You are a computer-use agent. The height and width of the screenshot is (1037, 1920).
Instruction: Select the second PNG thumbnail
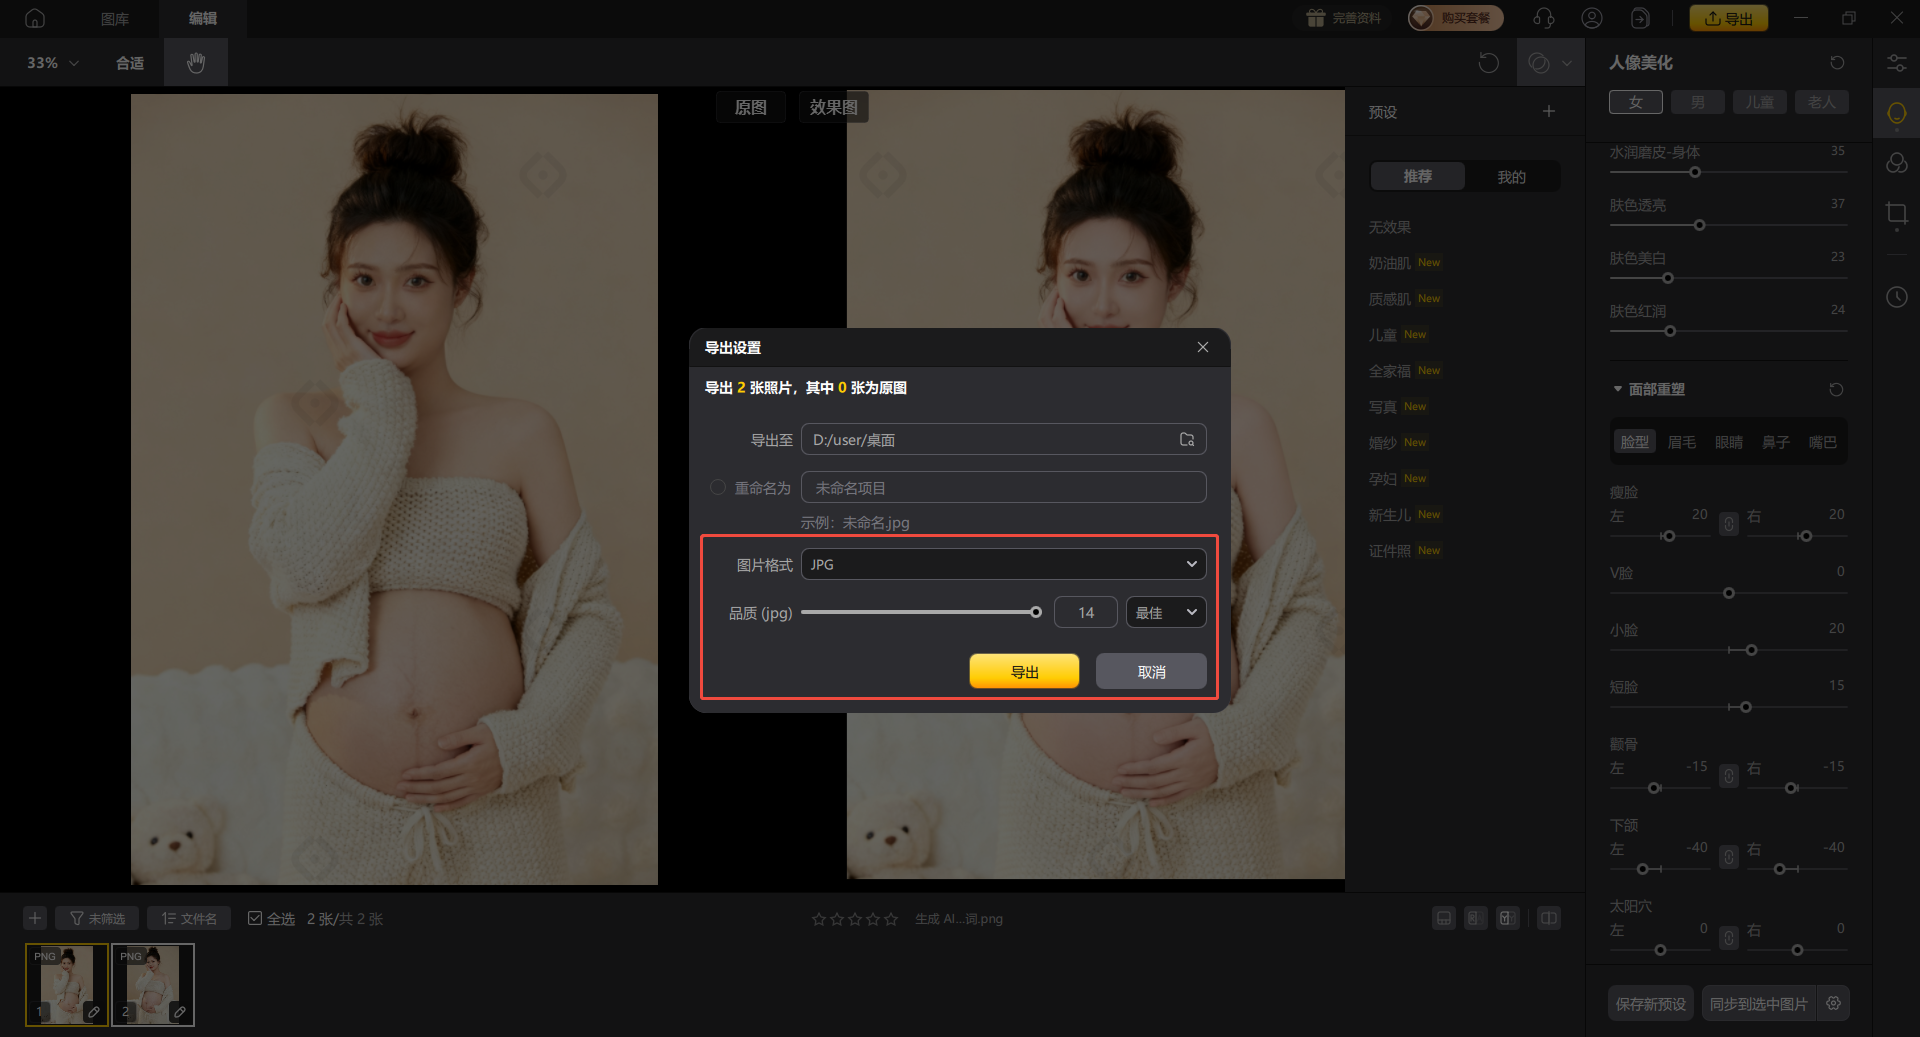153,984
